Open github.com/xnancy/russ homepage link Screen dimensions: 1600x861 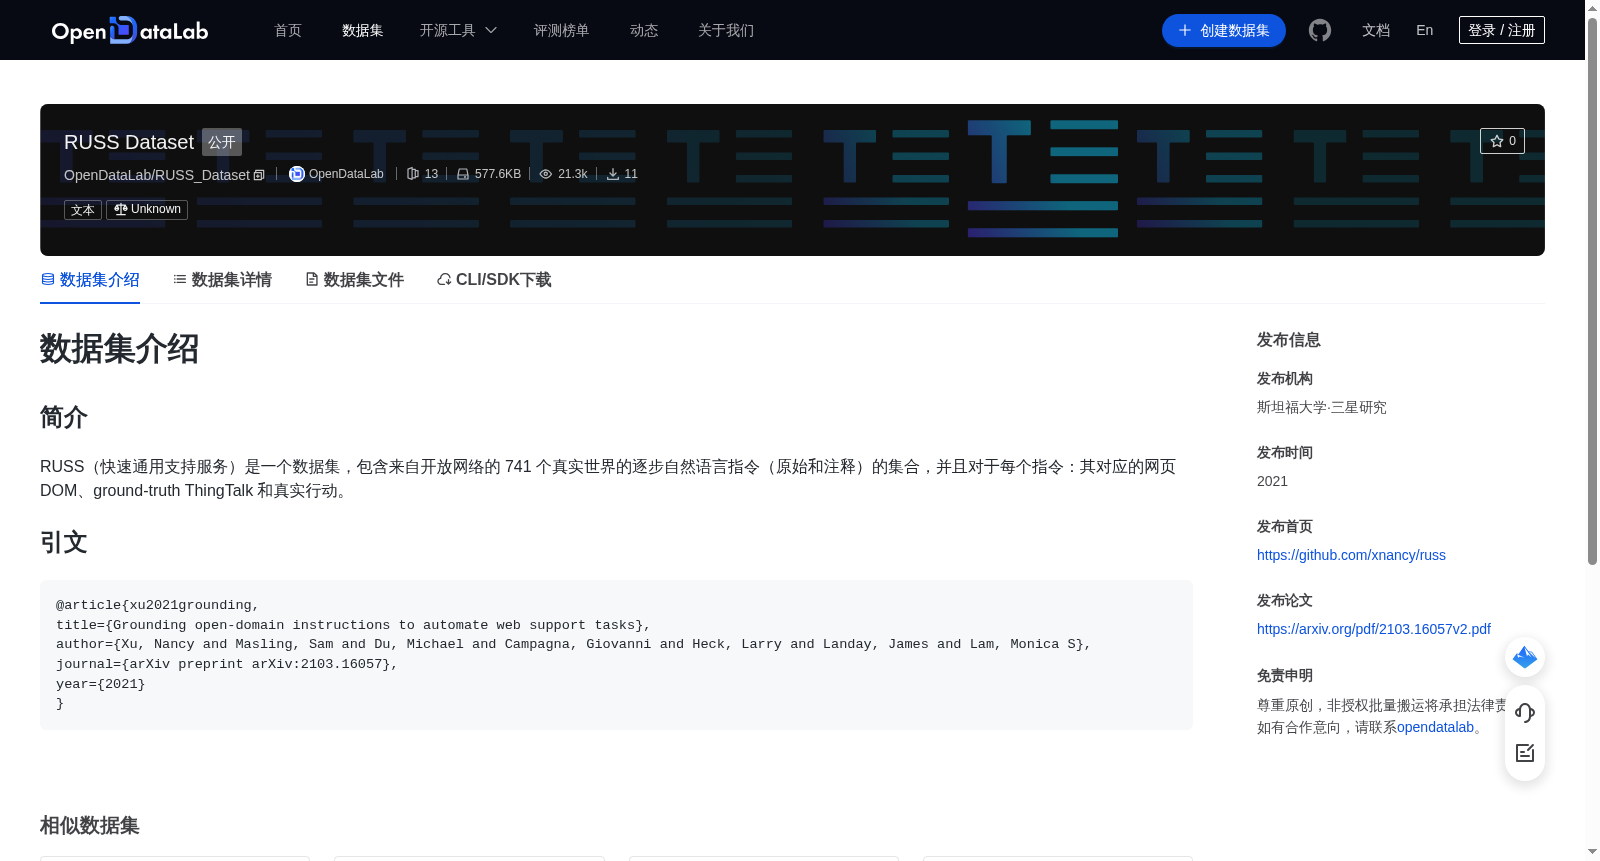point(1351,555)
